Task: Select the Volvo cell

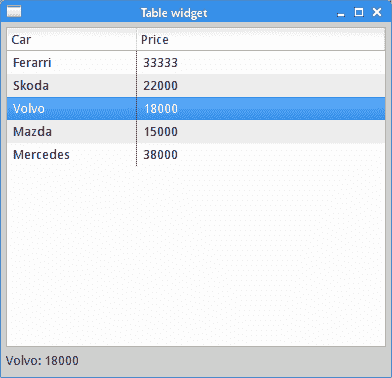Action: [x=72, y=109]
